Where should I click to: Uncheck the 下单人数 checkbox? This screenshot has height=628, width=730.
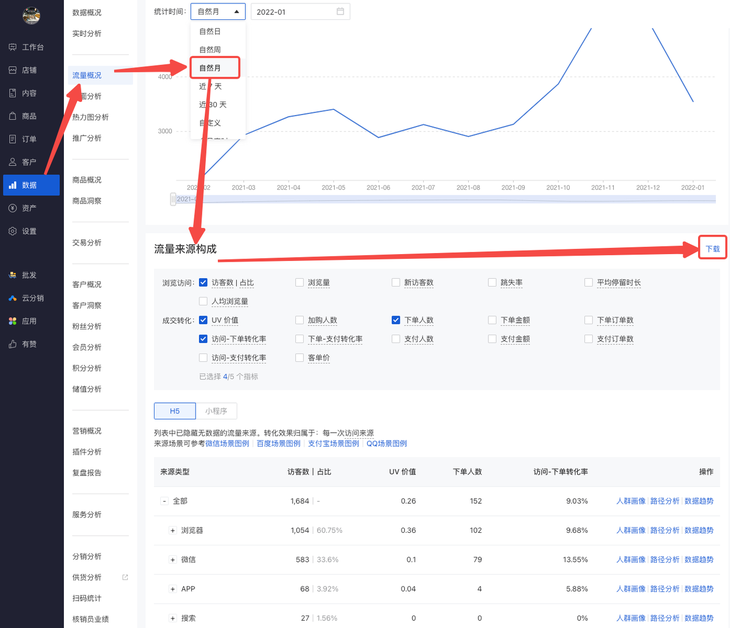click(396, 321)
